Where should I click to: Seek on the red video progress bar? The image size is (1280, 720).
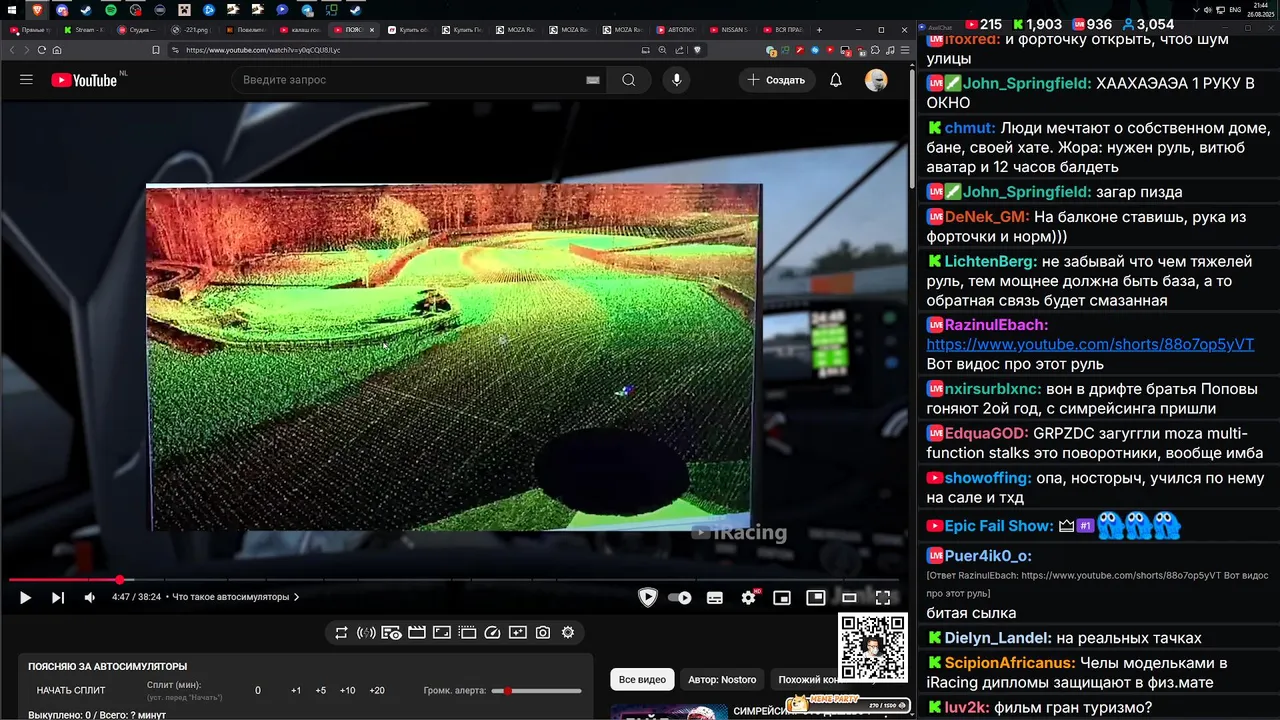[x=454, y=580]
